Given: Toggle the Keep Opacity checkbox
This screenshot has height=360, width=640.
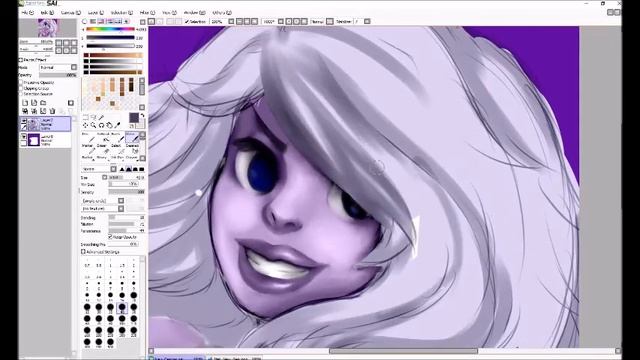Looking at the screenshot, I should coord(110,237).
